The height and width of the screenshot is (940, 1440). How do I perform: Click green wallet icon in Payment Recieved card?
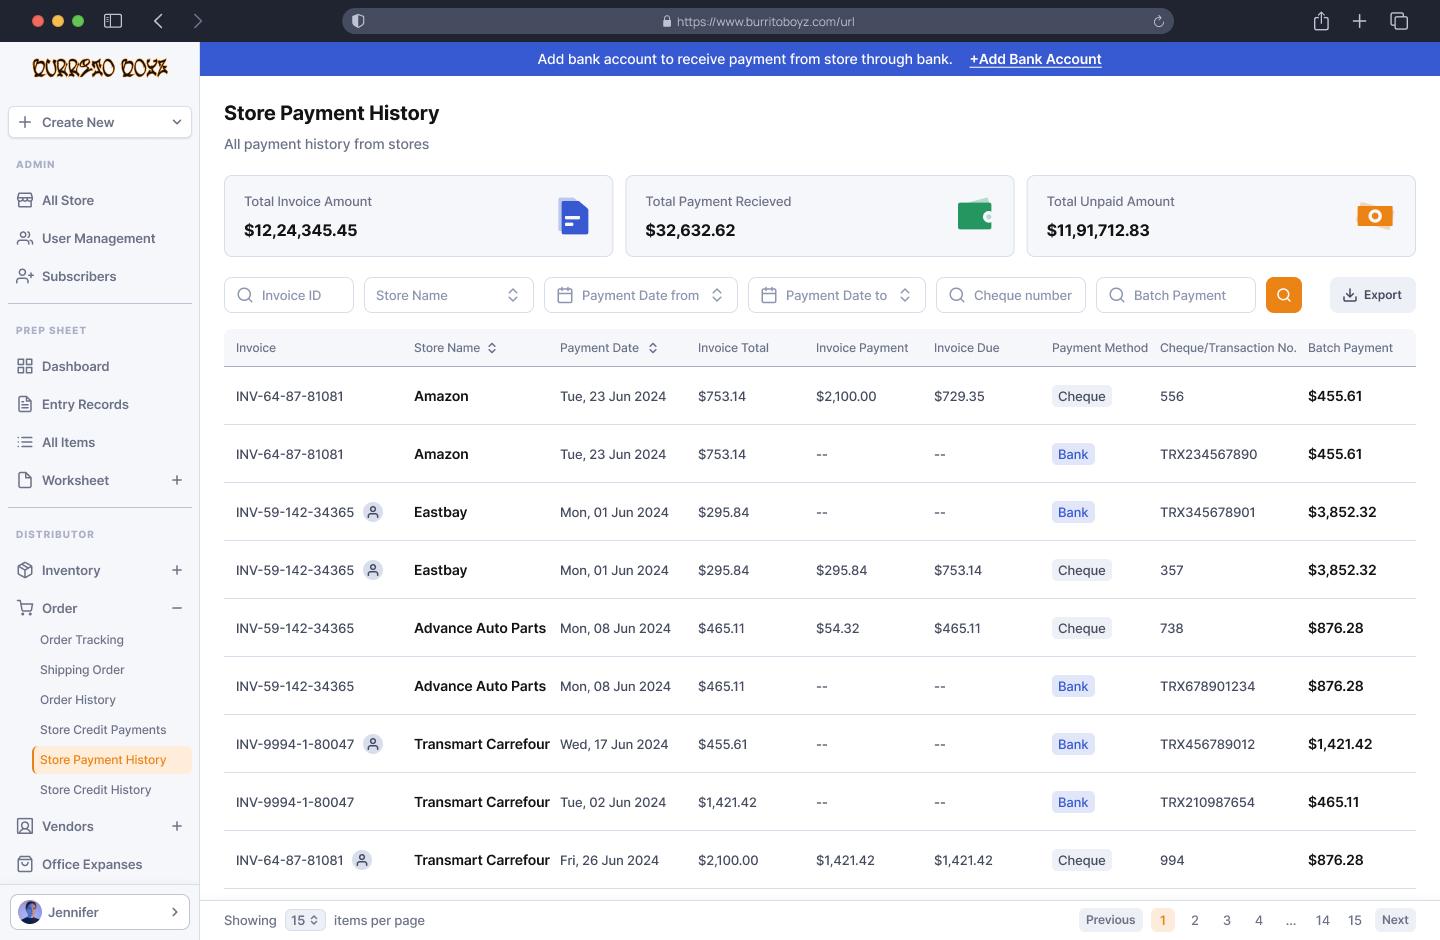pyautogui.click(x=975, y=215)
